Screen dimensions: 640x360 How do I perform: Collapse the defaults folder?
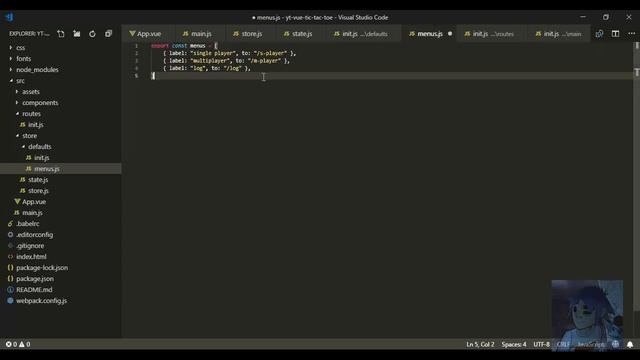pos(40,147)
